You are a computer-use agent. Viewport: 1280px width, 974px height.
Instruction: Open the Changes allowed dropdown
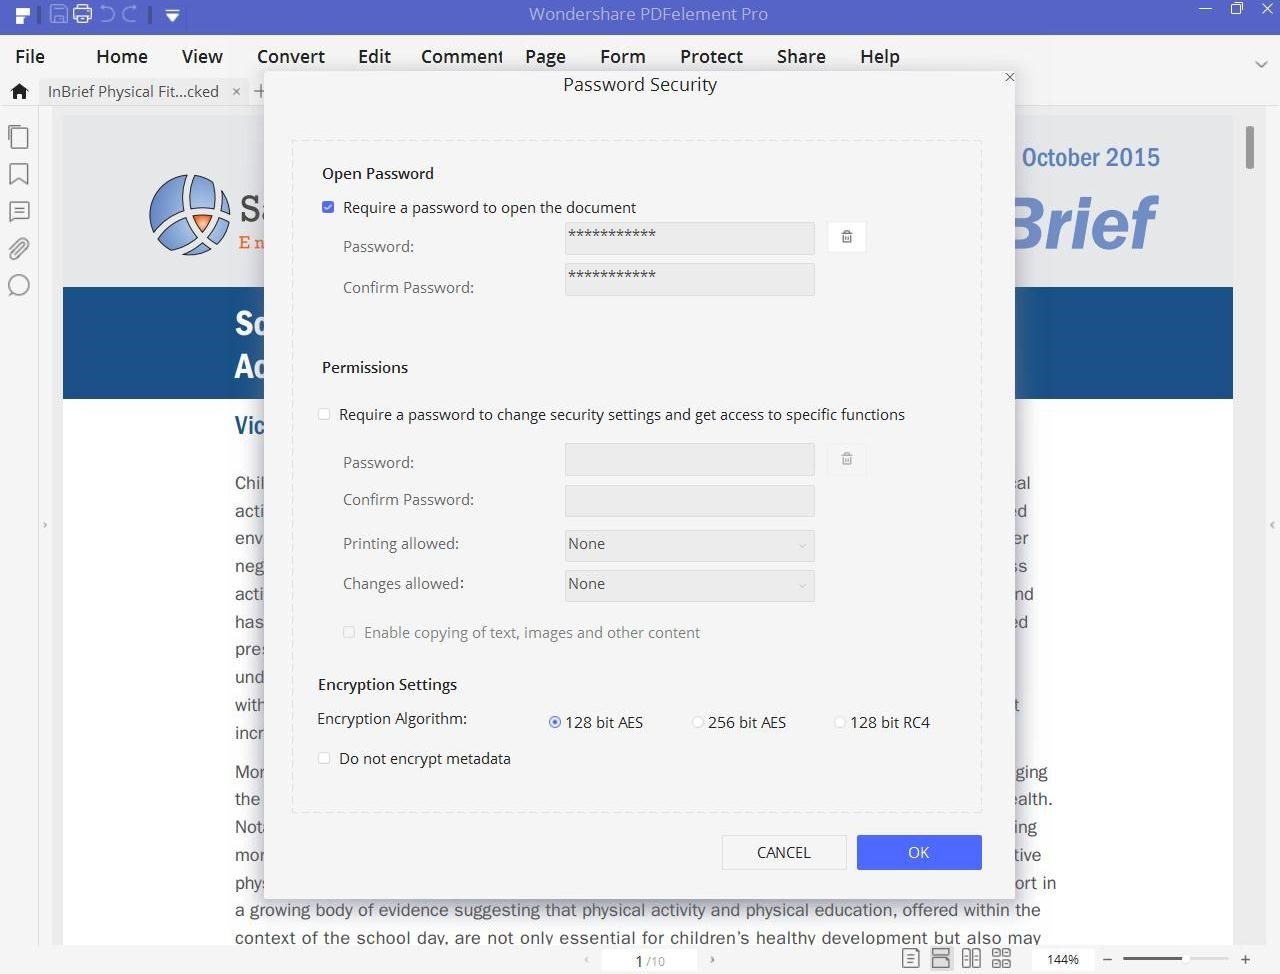690,585
